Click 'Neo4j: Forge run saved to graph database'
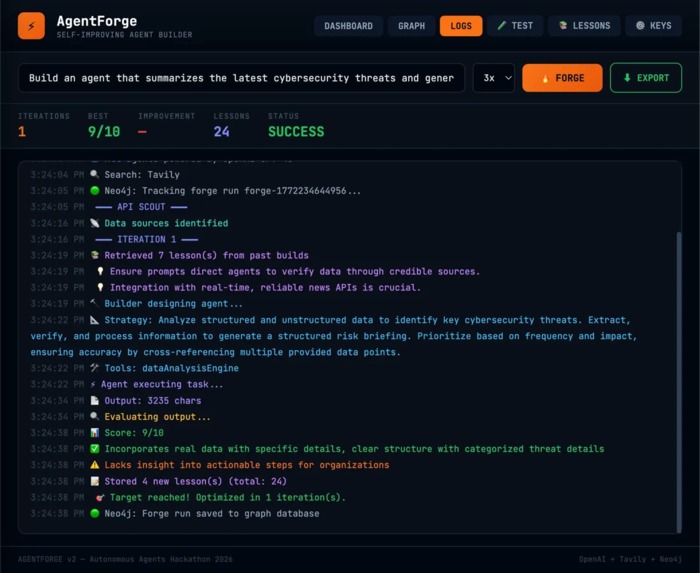The height and width of the screenshot is (573, 700). click(212, 513)
